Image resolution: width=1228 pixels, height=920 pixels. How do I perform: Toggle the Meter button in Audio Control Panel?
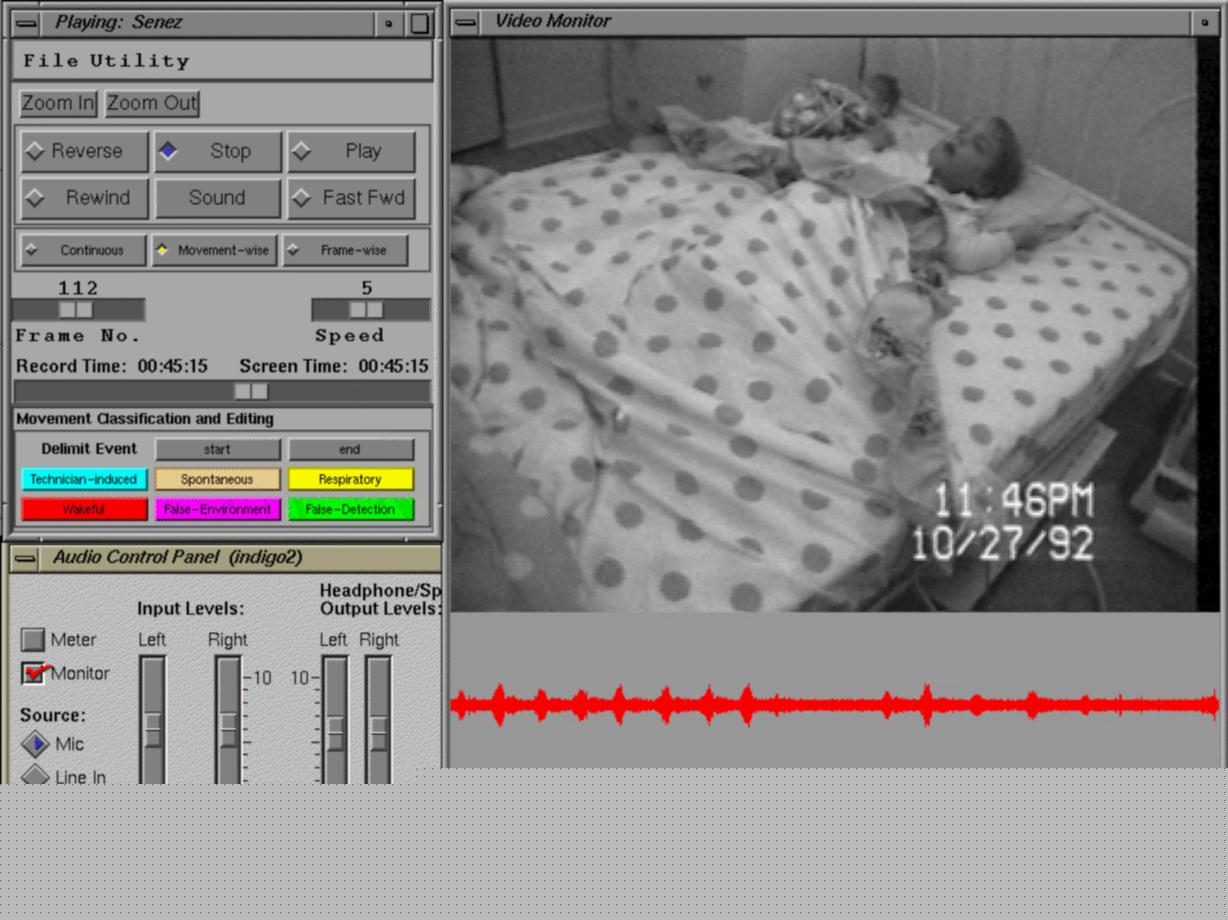[x=33, y=639]
